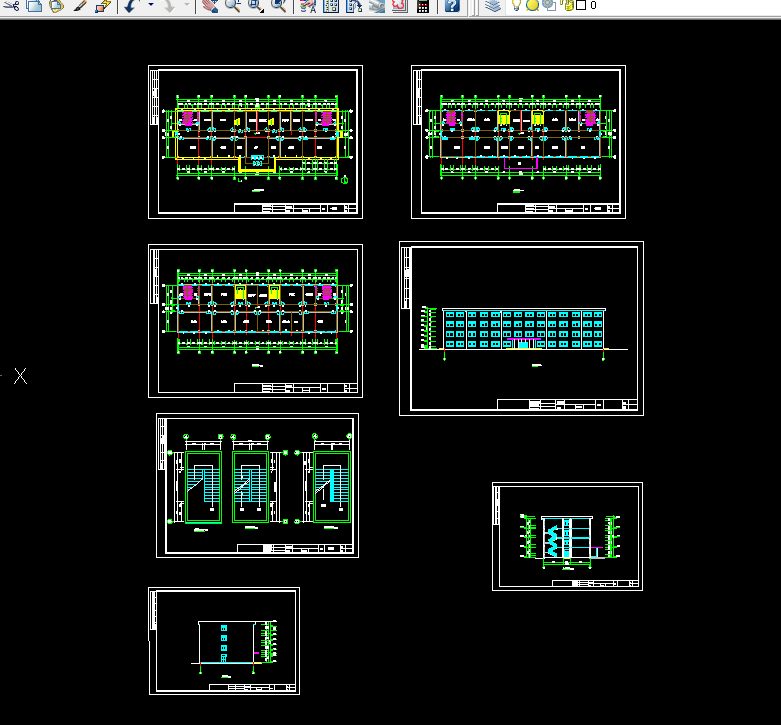Select the Match Properties paintbrush tool
Viewport: 781px width, 725px height.
click(80, 6)
